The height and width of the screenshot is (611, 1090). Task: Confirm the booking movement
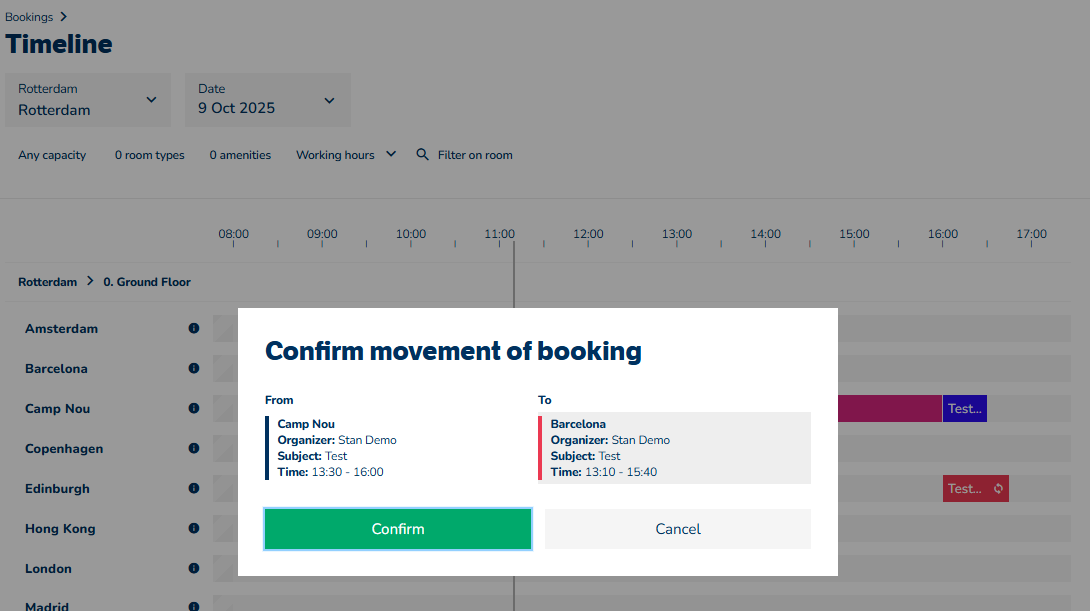click(x=398, y=529)
